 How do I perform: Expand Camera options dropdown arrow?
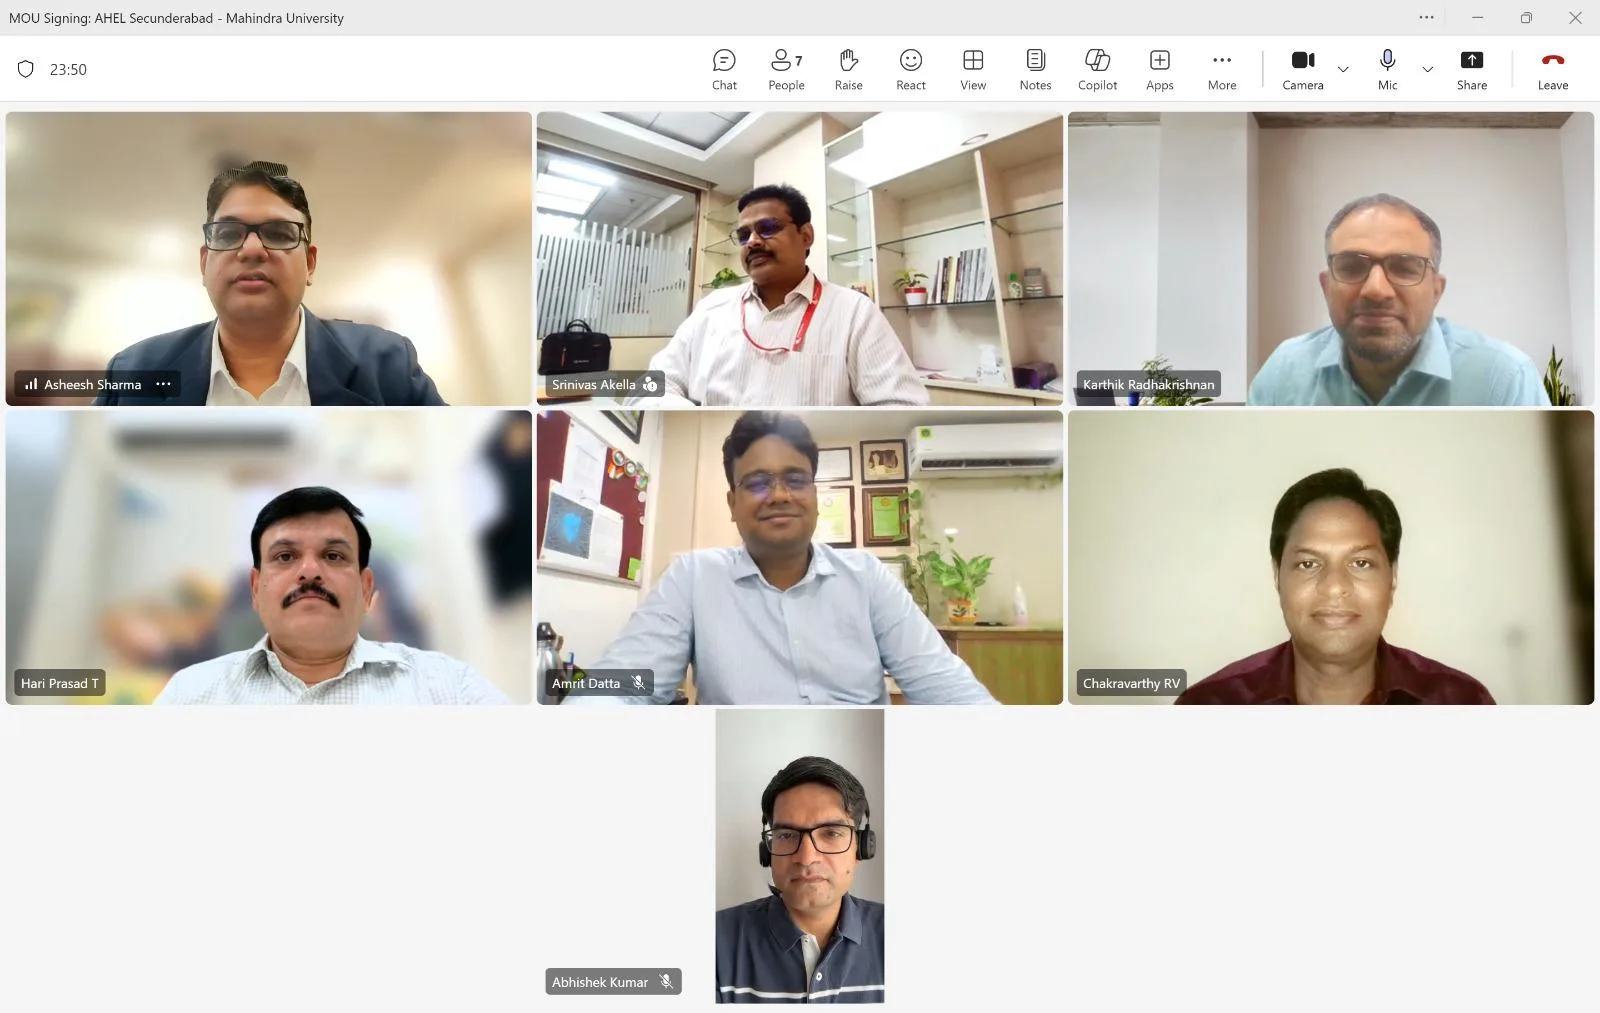[1343, 69]
